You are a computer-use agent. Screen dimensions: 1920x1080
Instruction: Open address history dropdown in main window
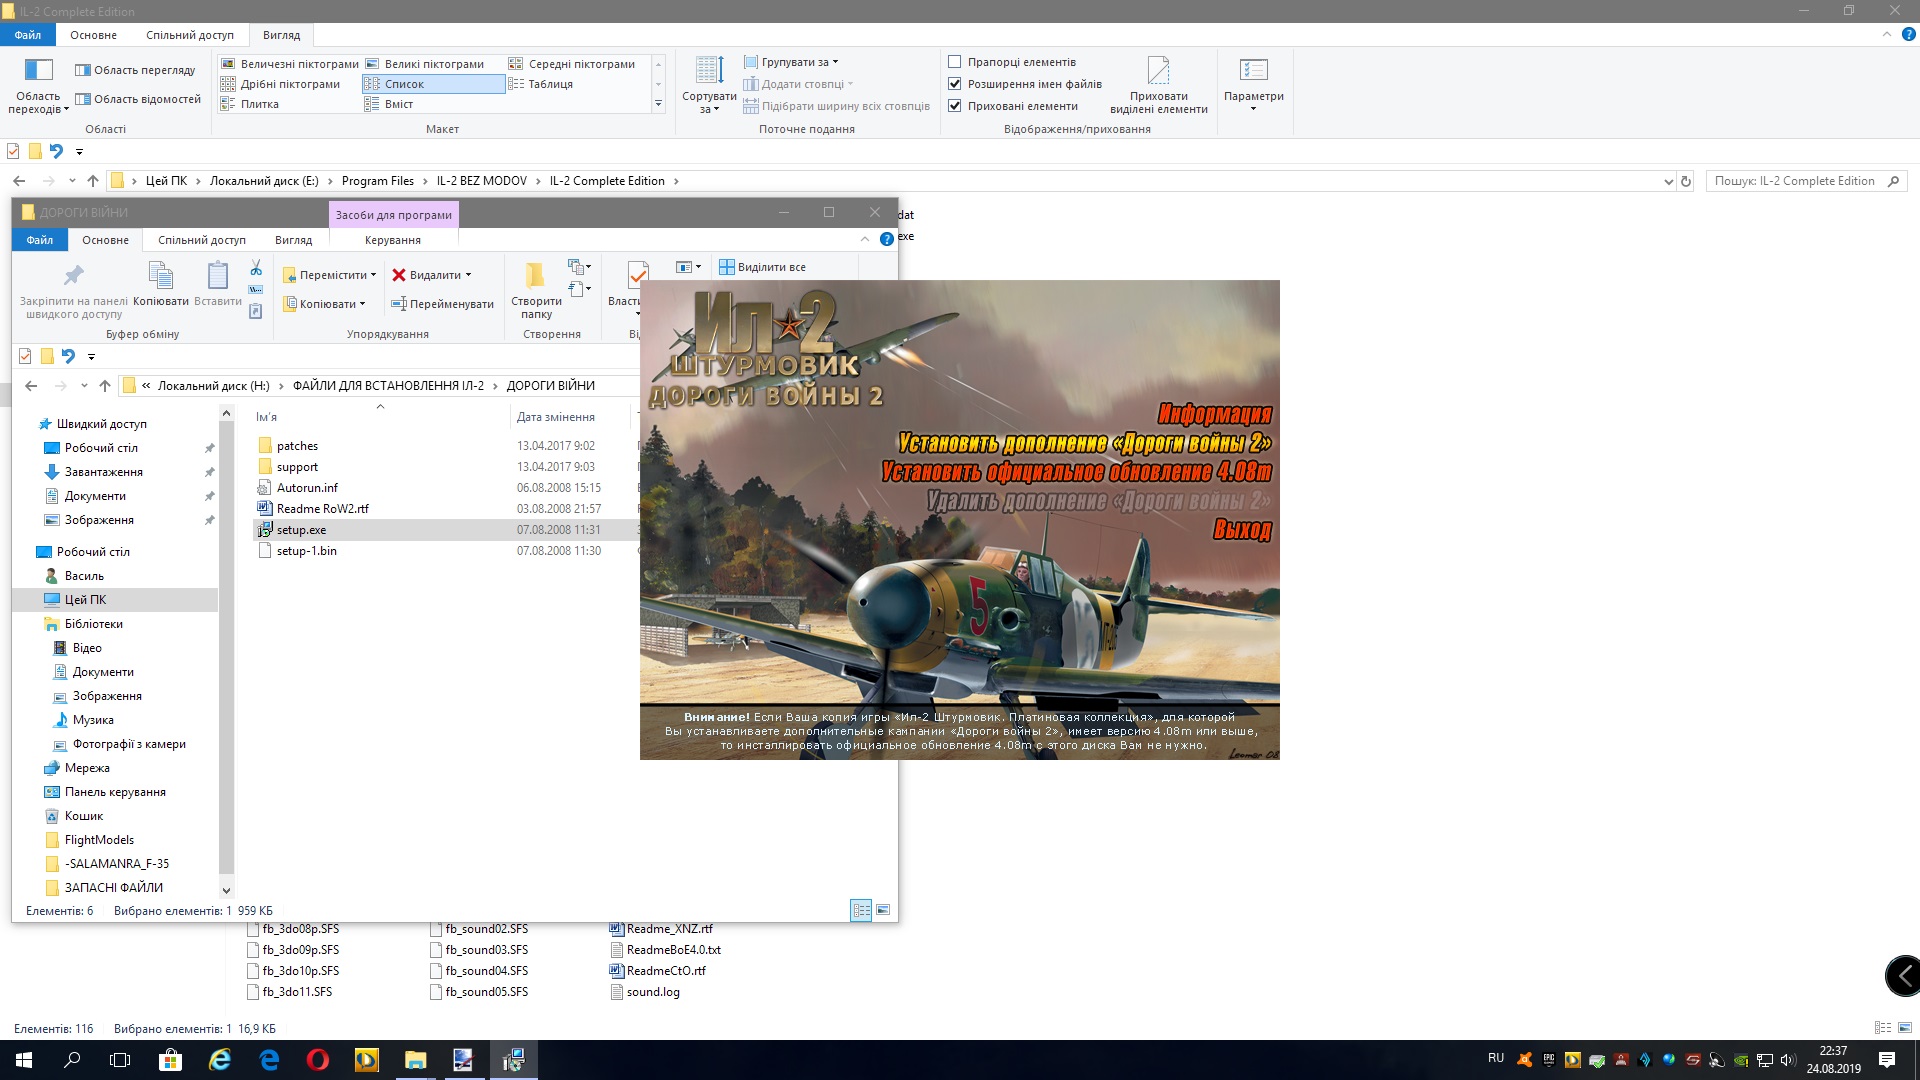click(1668, 181)
